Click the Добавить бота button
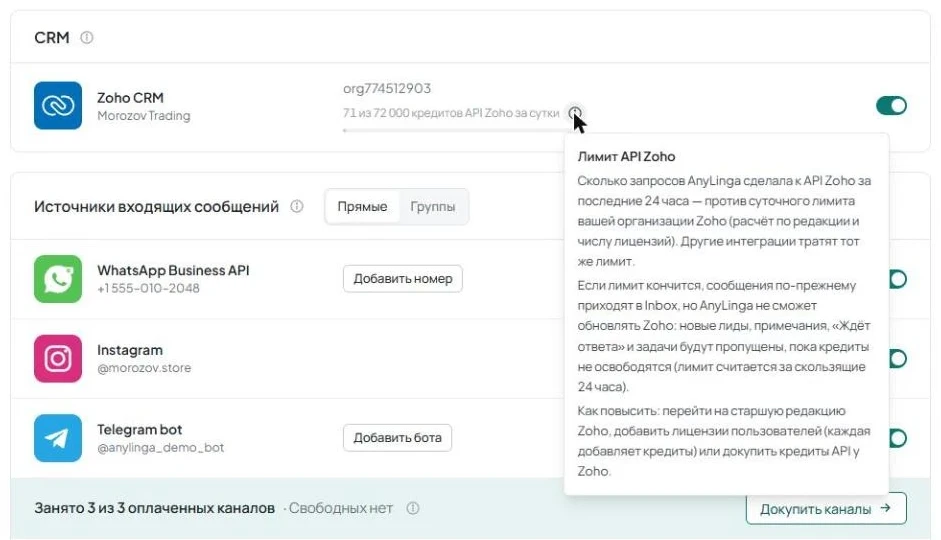 point(397,438)
